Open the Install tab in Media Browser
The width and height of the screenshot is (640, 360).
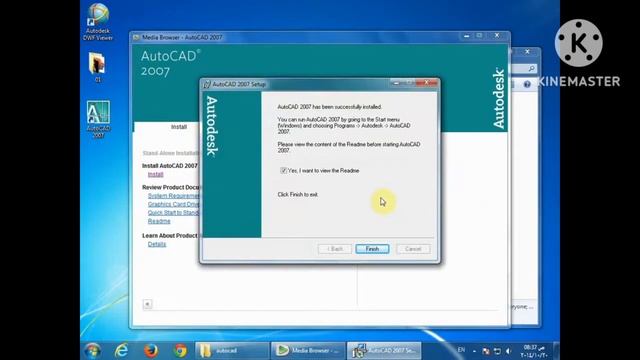click(x=179, y=127)
